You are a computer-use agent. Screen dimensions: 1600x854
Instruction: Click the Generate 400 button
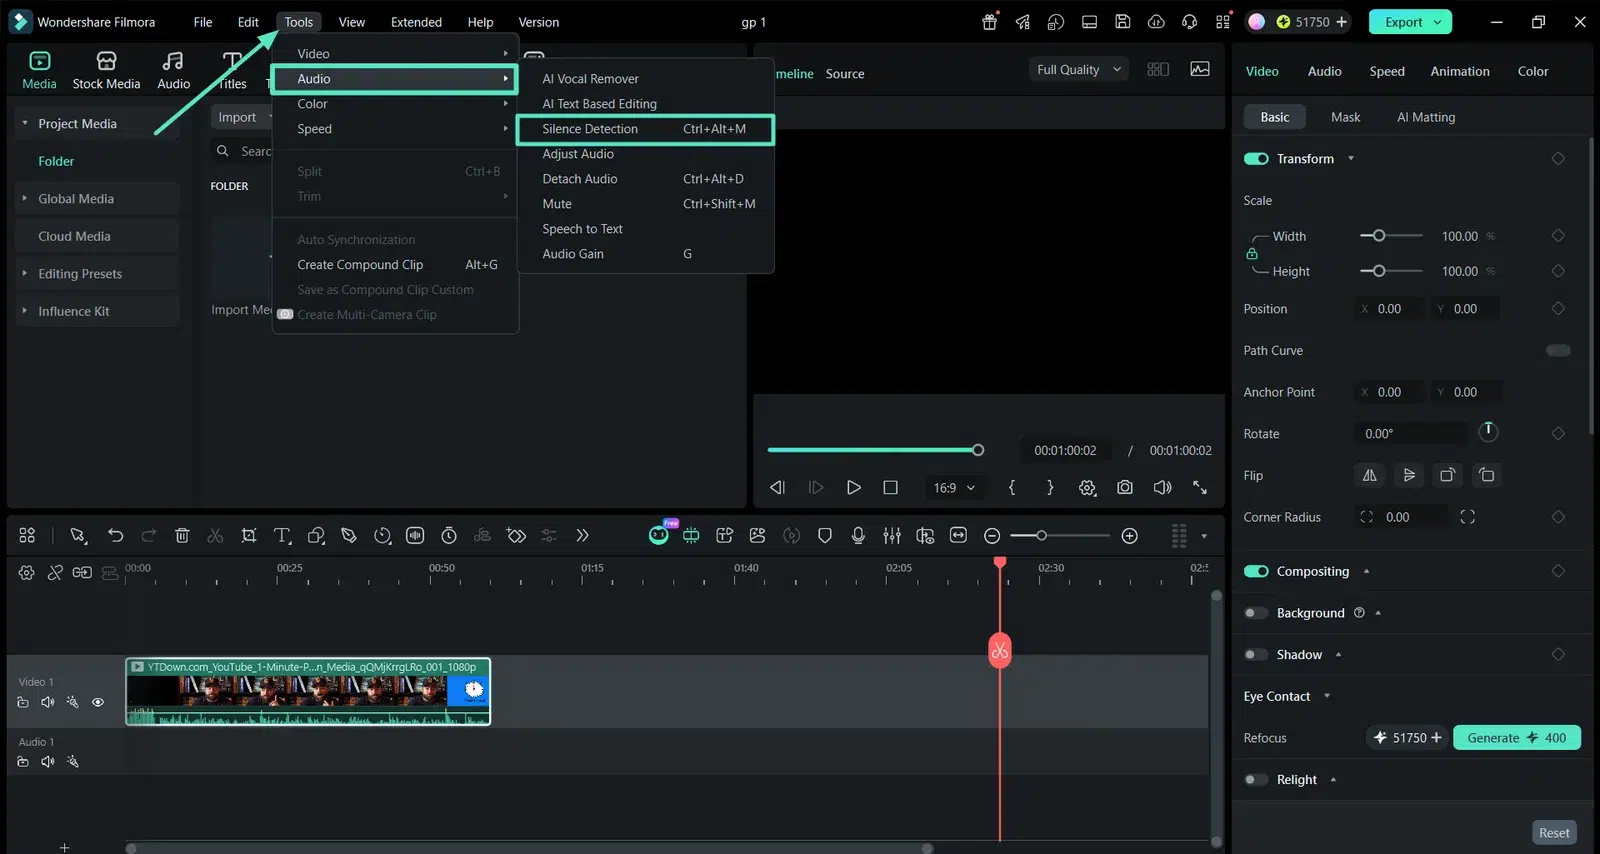pos(1517,738)
